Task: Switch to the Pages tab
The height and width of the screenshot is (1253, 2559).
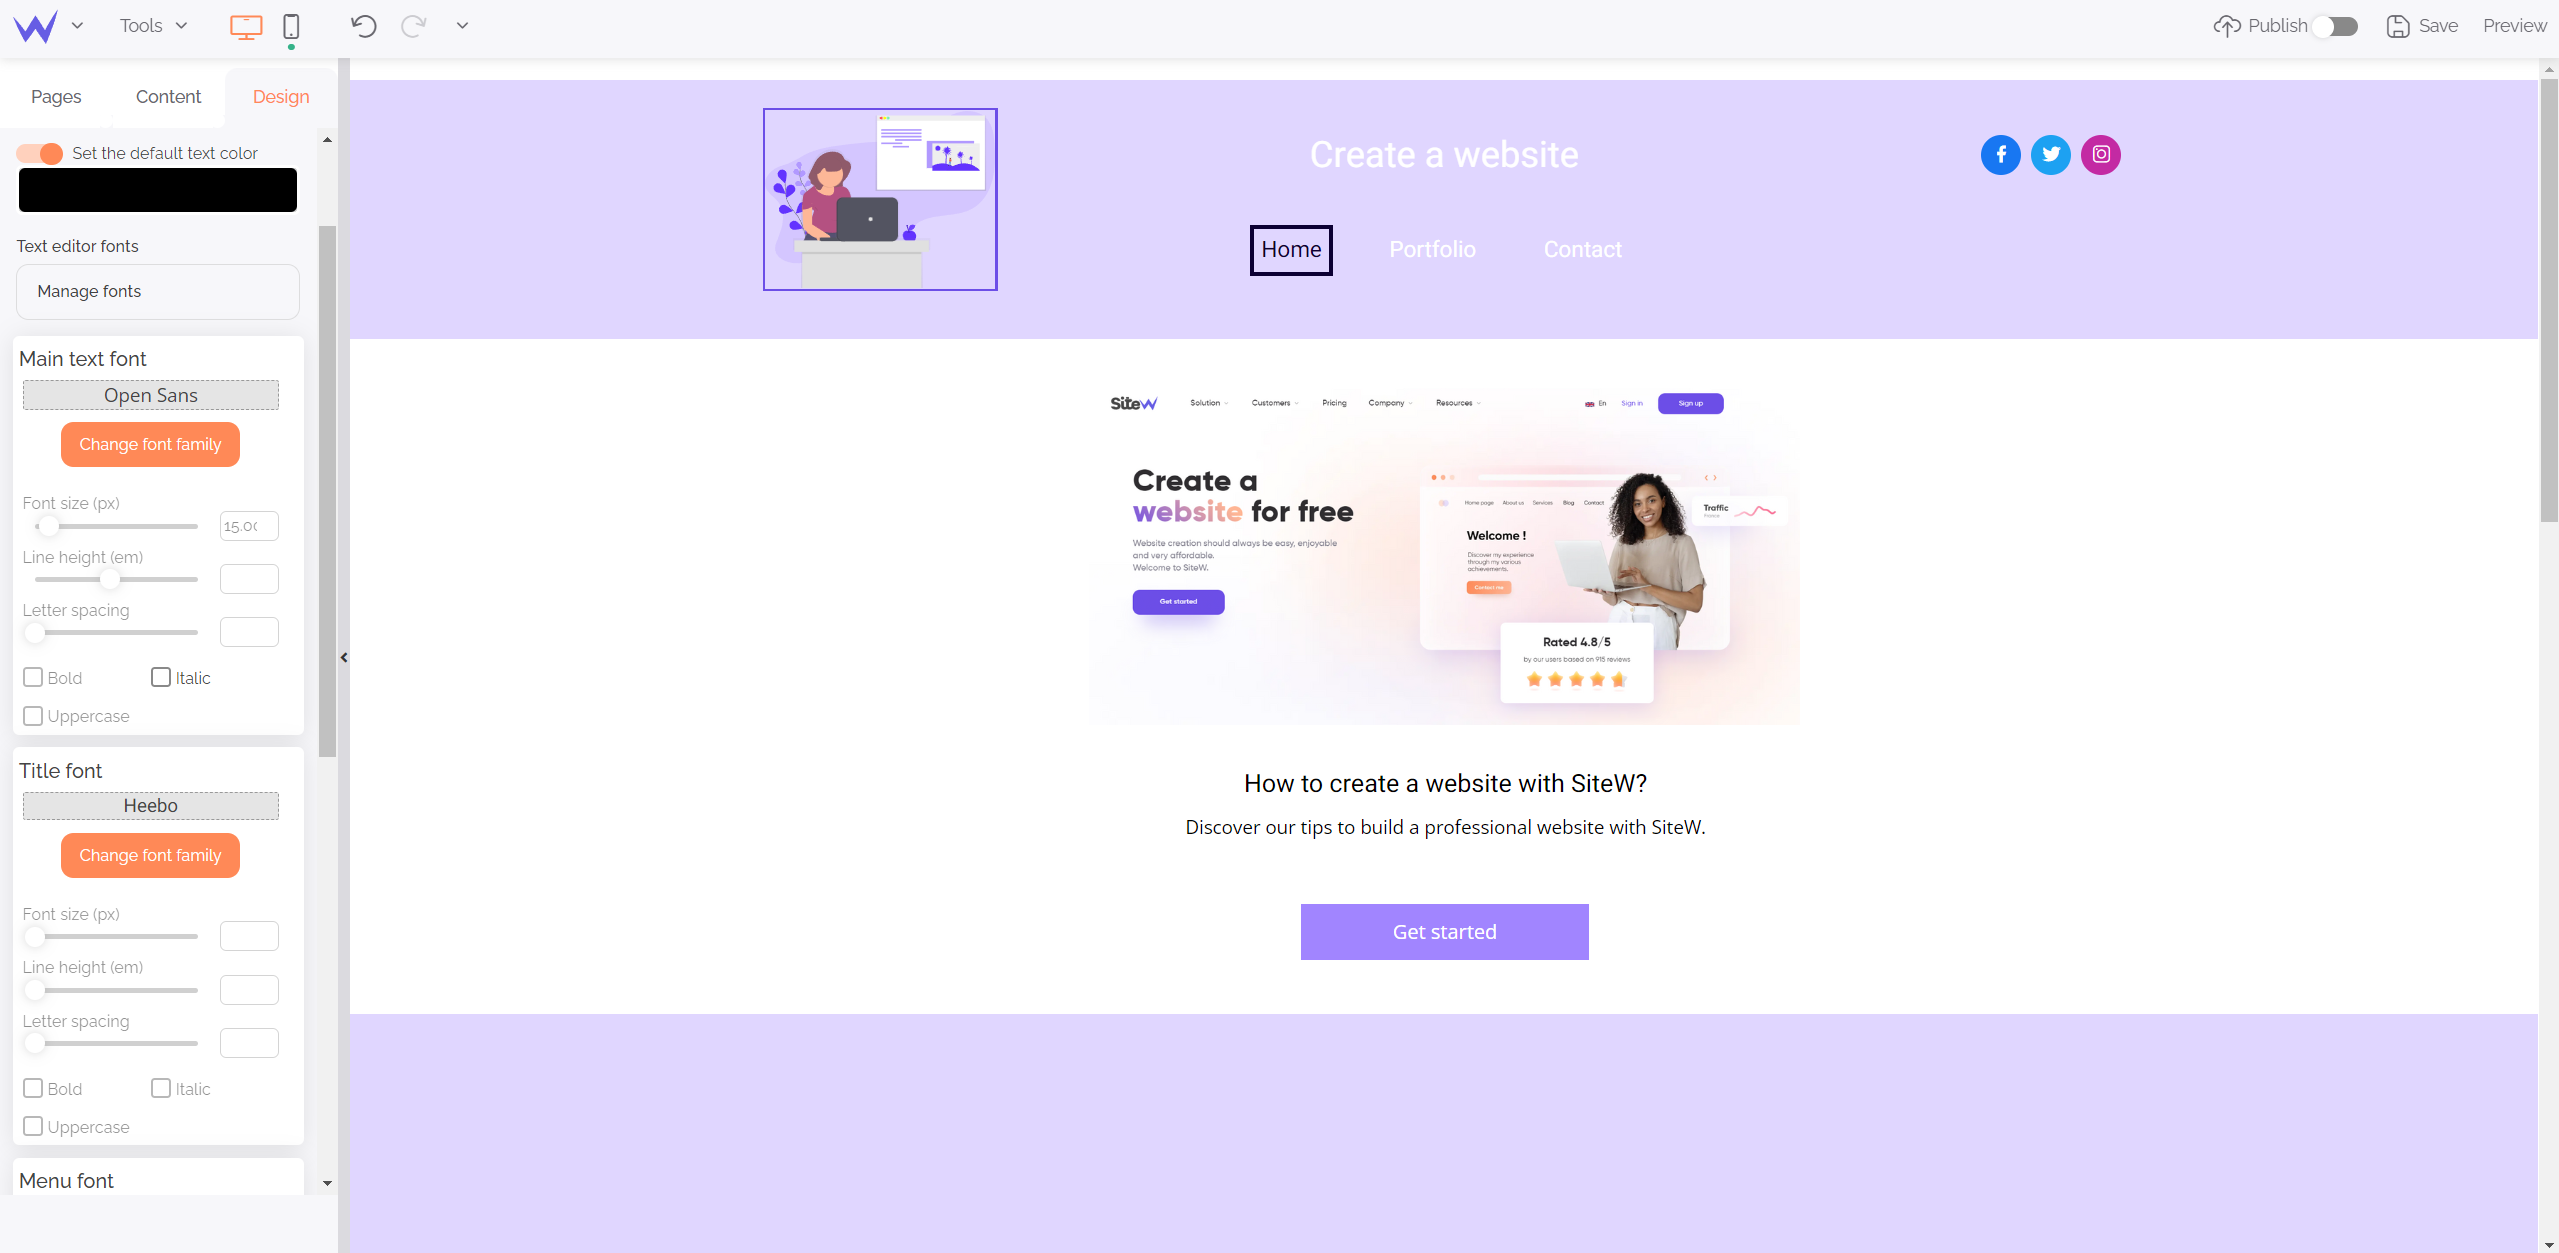Action: (55, 96)
